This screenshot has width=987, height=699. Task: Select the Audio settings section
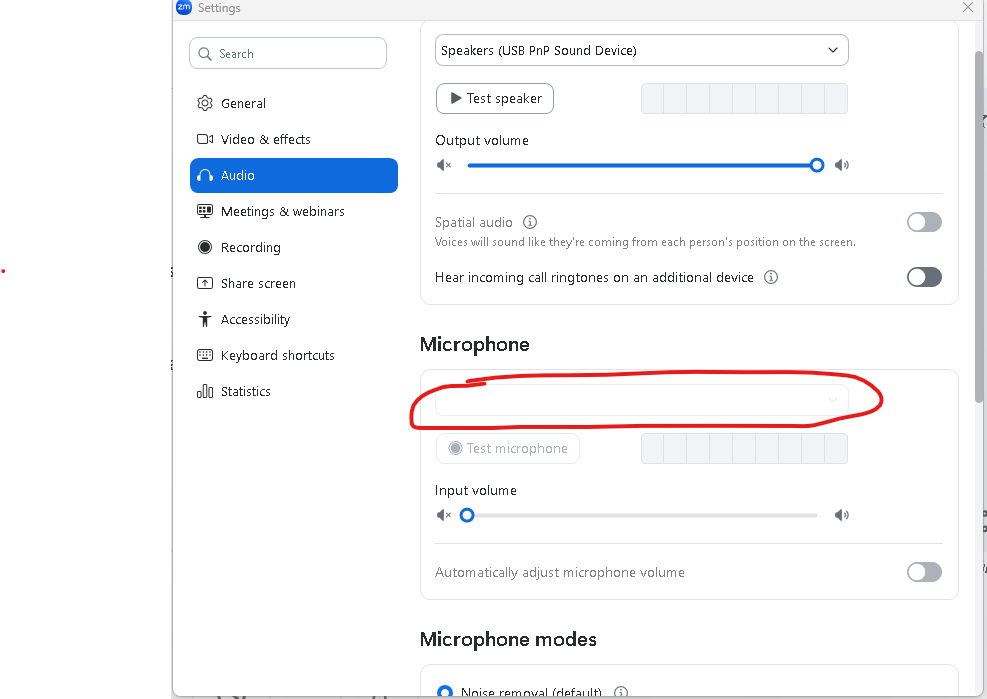[294, 175]
